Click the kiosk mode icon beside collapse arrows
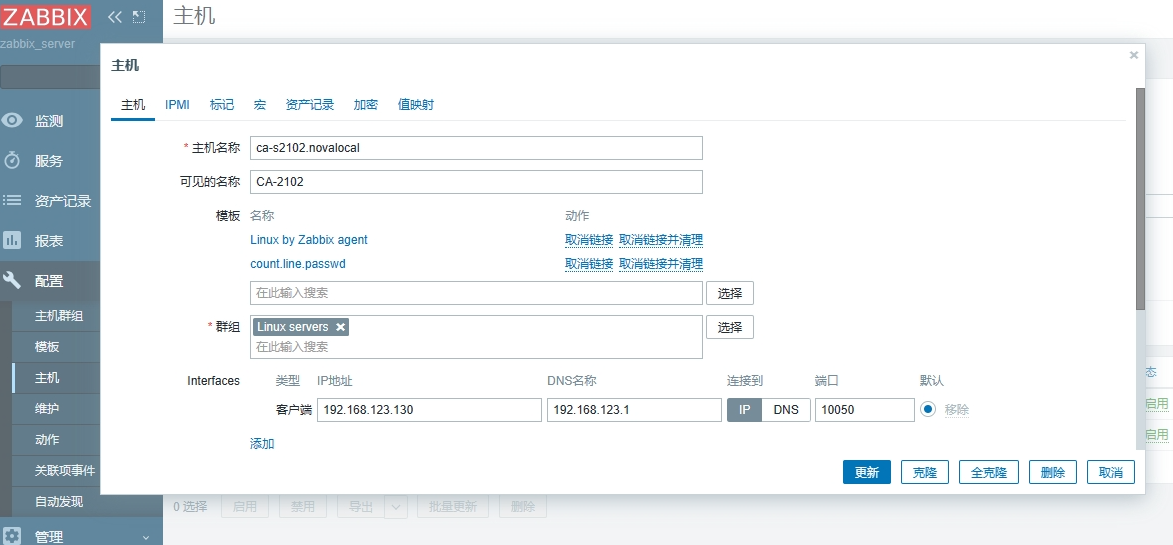 139,17
